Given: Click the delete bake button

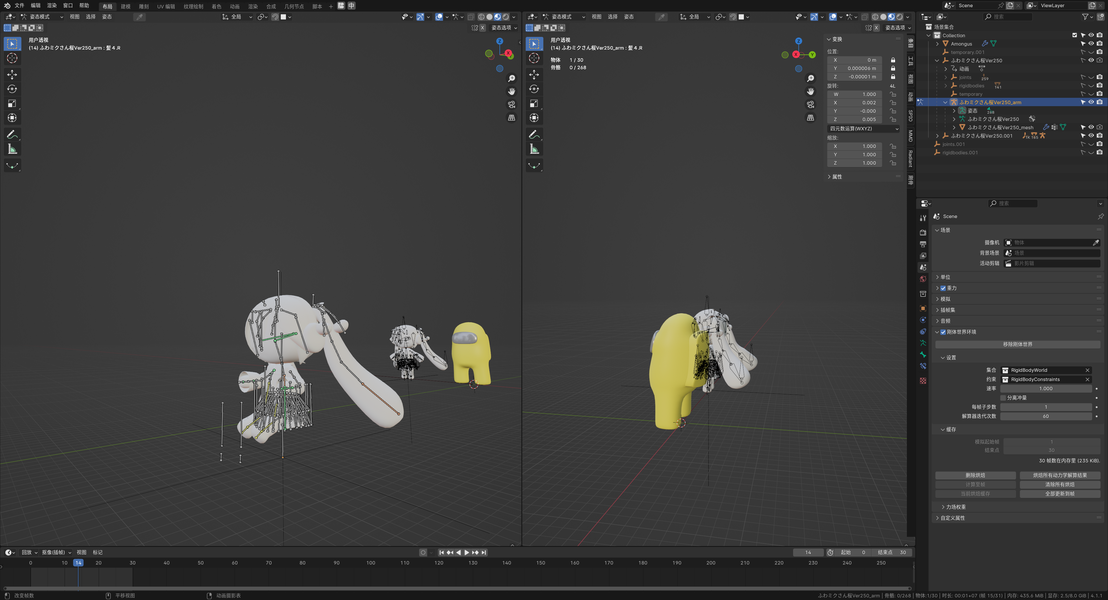Looking at the screenshot, I should (975, 476).
